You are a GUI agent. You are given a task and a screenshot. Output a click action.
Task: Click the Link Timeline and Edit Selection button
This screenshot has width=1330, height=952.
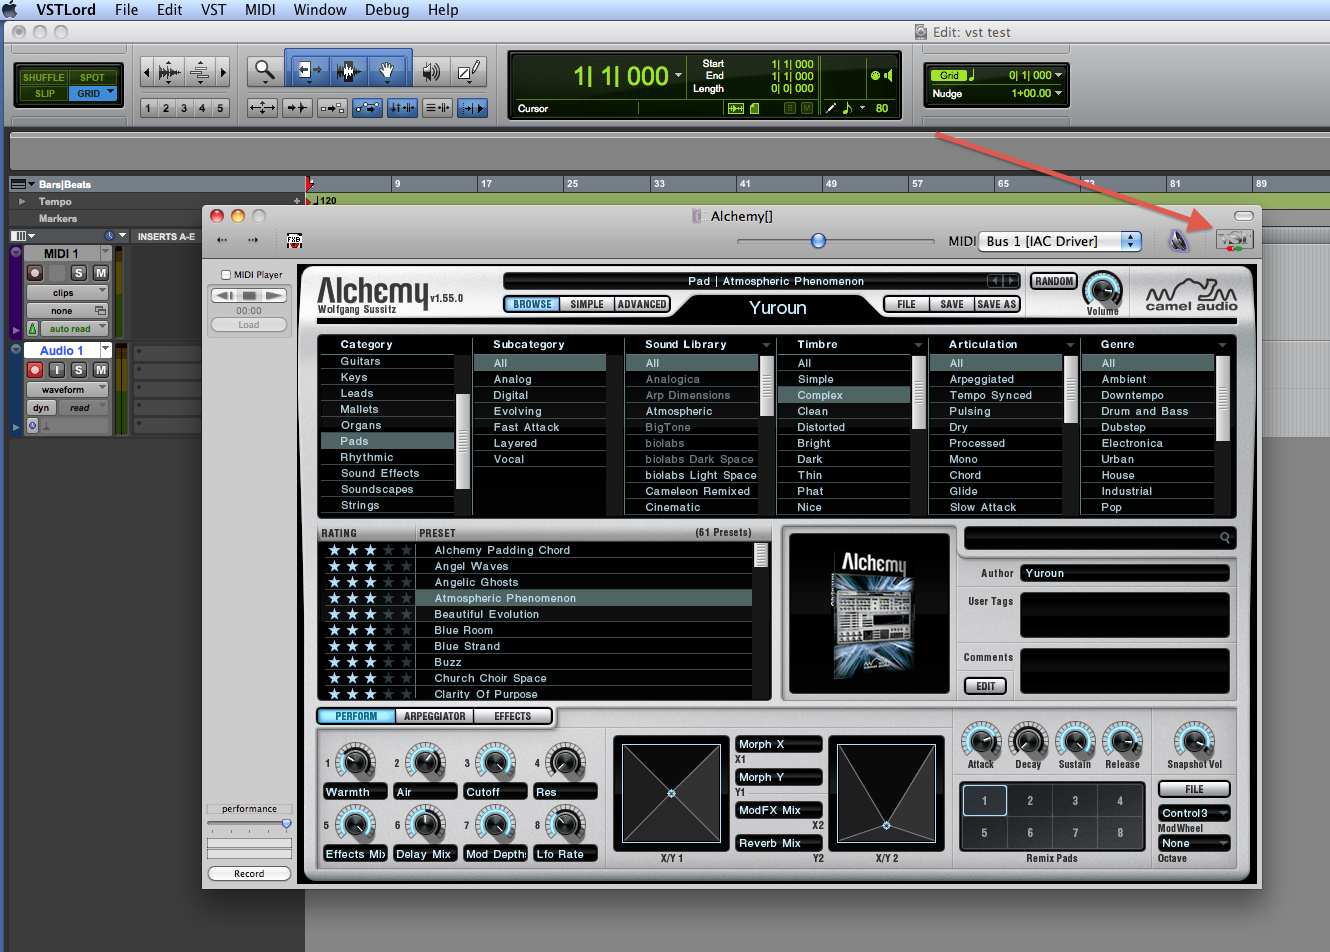(402, 108)
